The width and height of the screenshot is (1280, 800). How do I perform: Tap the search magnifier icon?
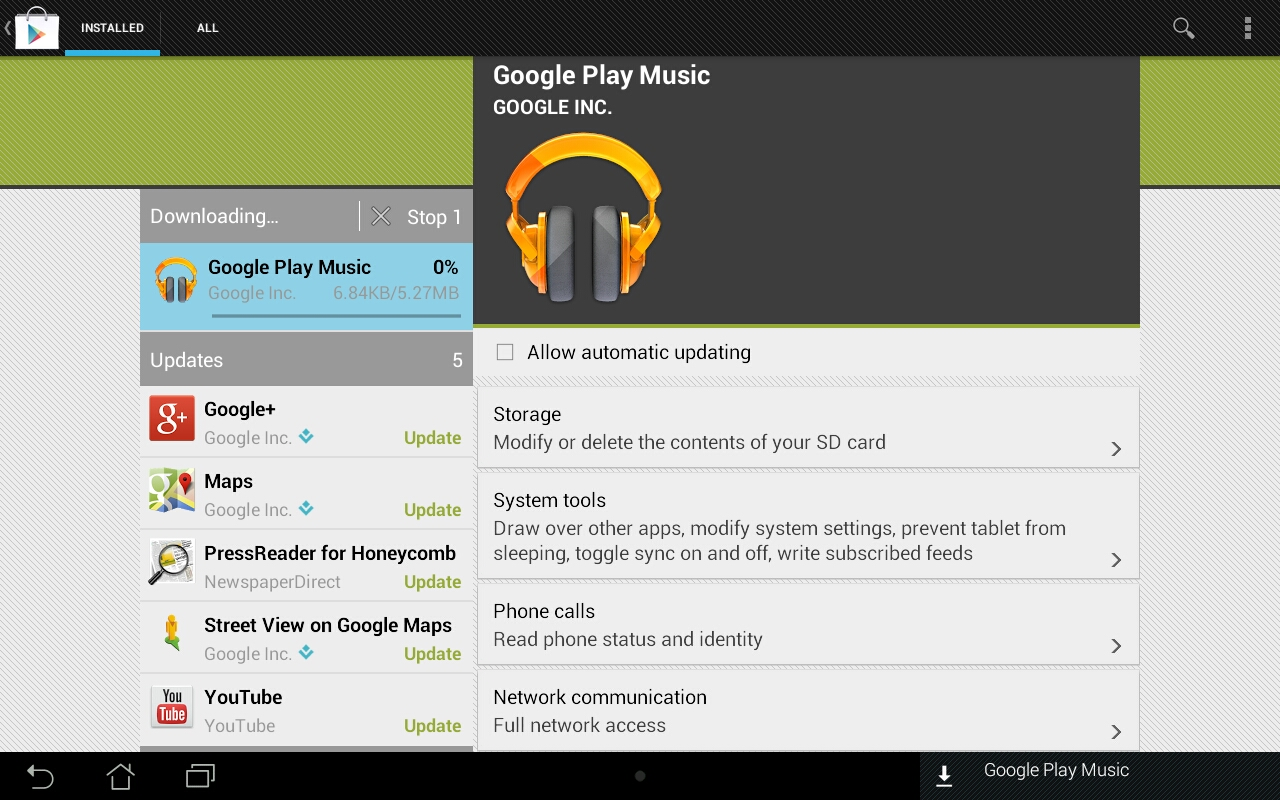[1184, 28]
